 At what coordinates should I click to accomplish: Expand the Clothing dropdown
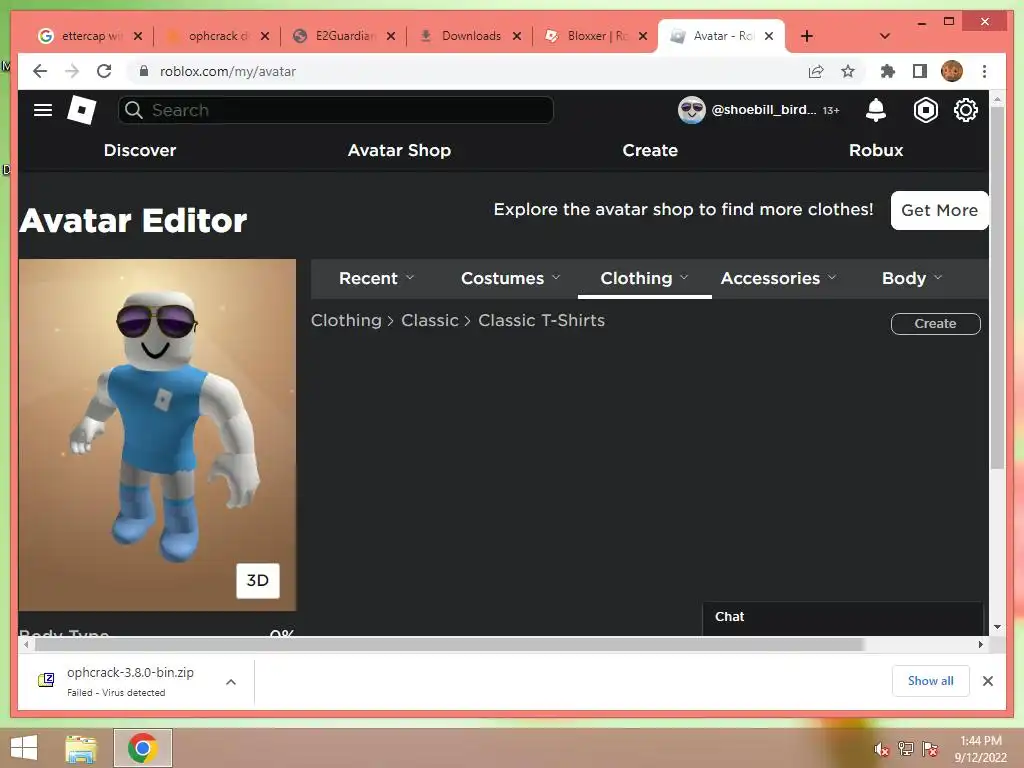[645, 278]
